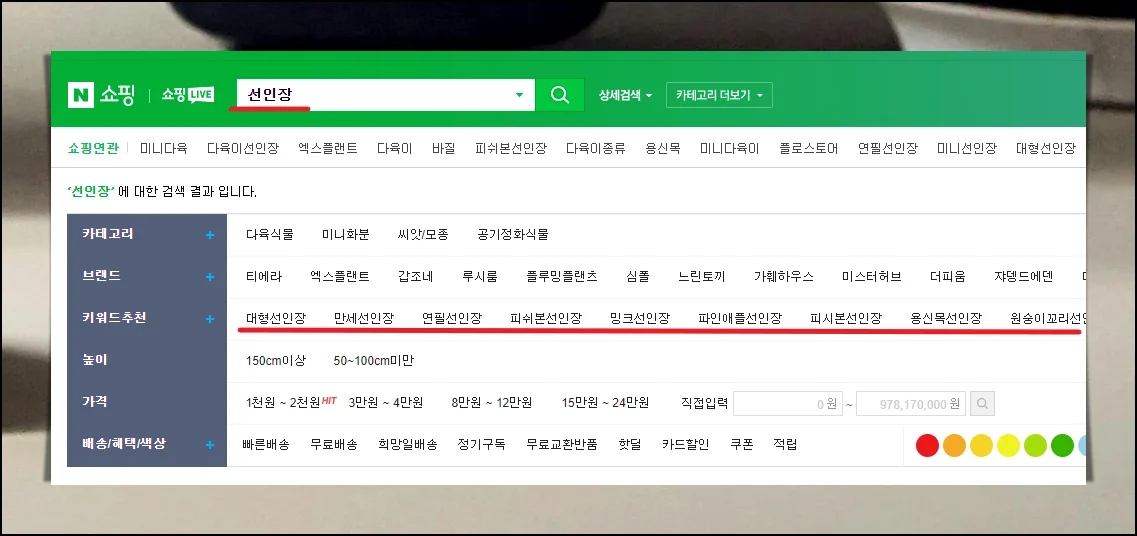Click related keyword 다육이
Screen dimensions: 1137x536
[x=394, y=149]
